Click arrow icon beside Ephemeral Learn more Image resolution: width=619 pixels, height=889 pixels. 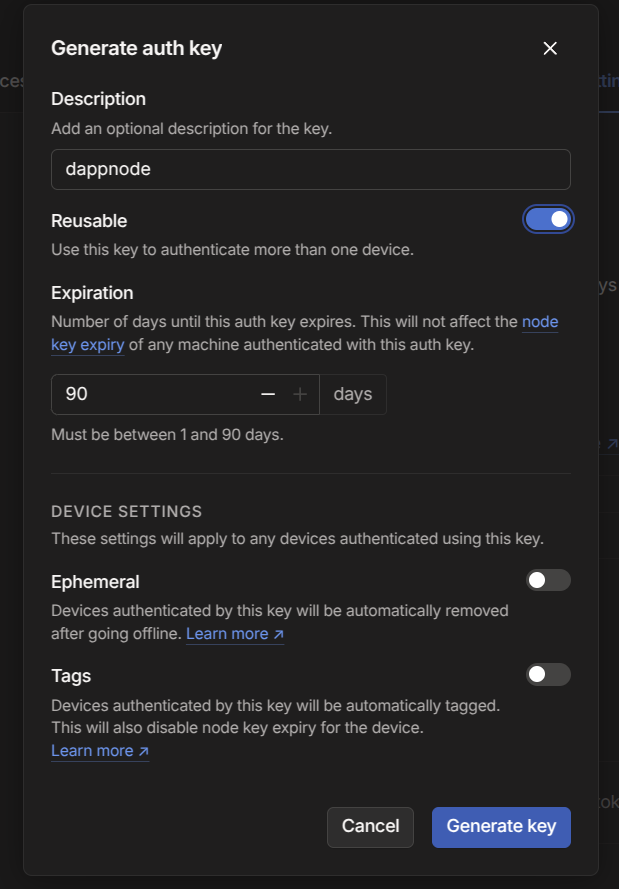[279, 634]
